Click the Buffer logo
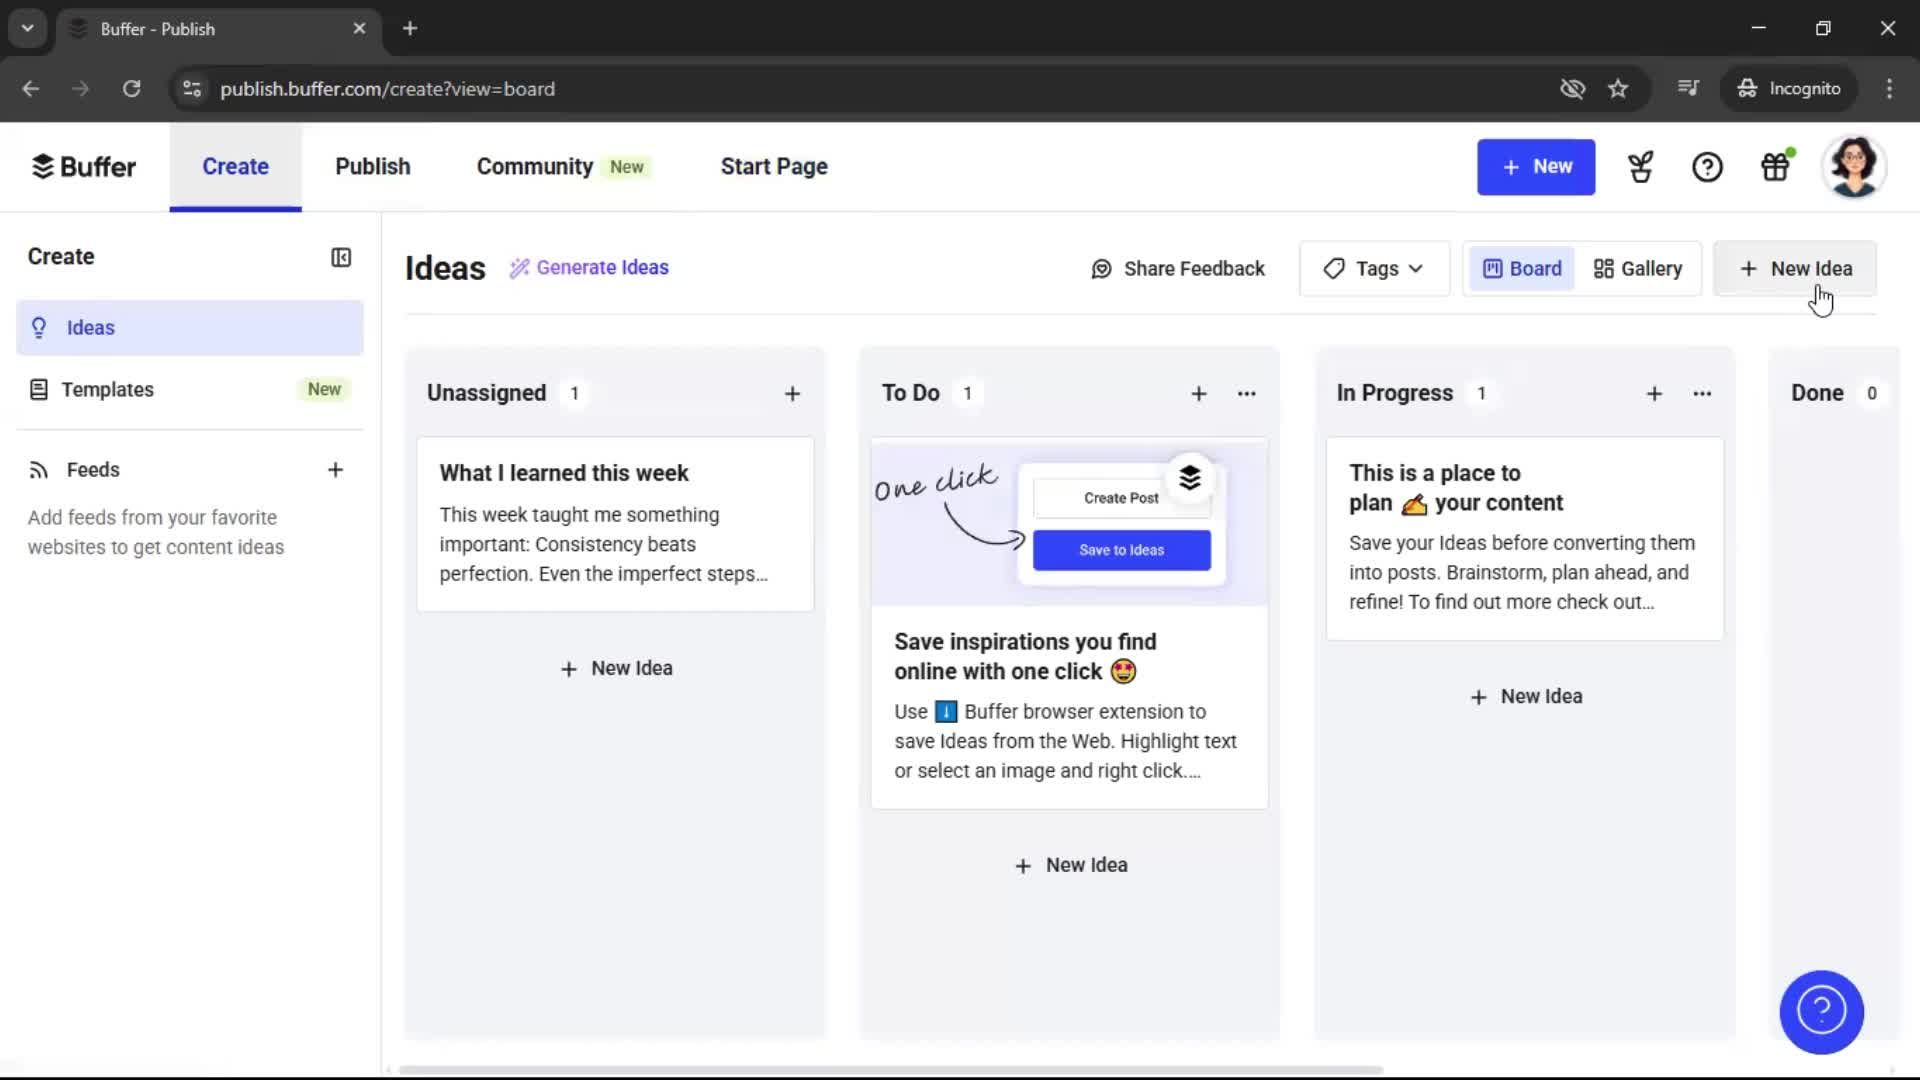Image resolution: width=1920 pixels, height=1080 pixels. (84, 166)
